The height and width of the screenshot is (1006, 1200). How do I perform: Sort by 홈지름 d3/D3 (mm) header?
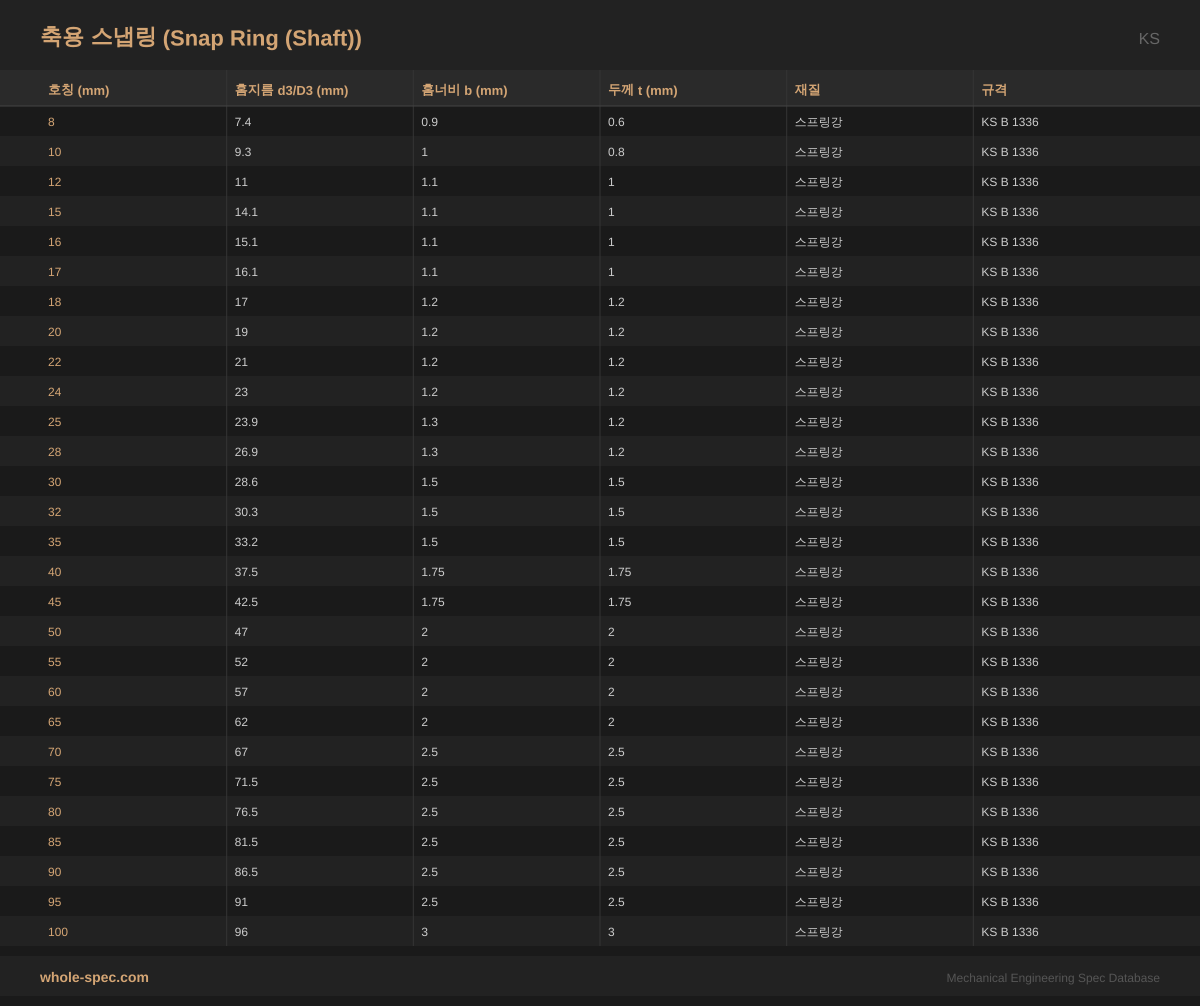[x=291, y=90]
